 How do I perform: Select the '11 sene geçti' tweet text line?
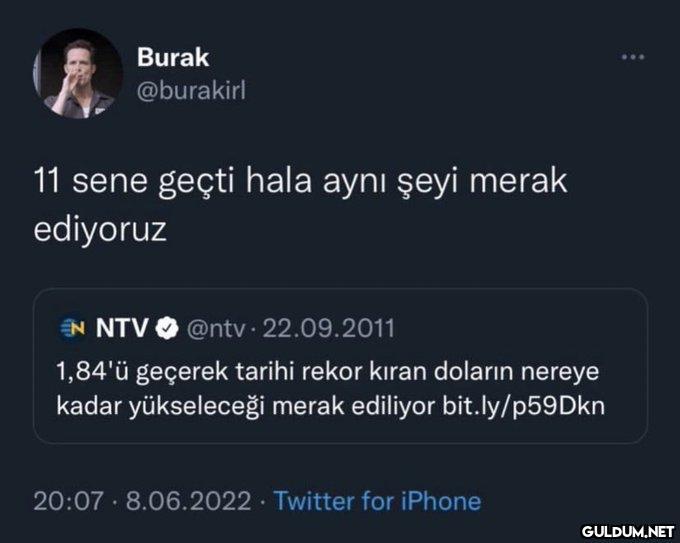click(x=300, y=181)
